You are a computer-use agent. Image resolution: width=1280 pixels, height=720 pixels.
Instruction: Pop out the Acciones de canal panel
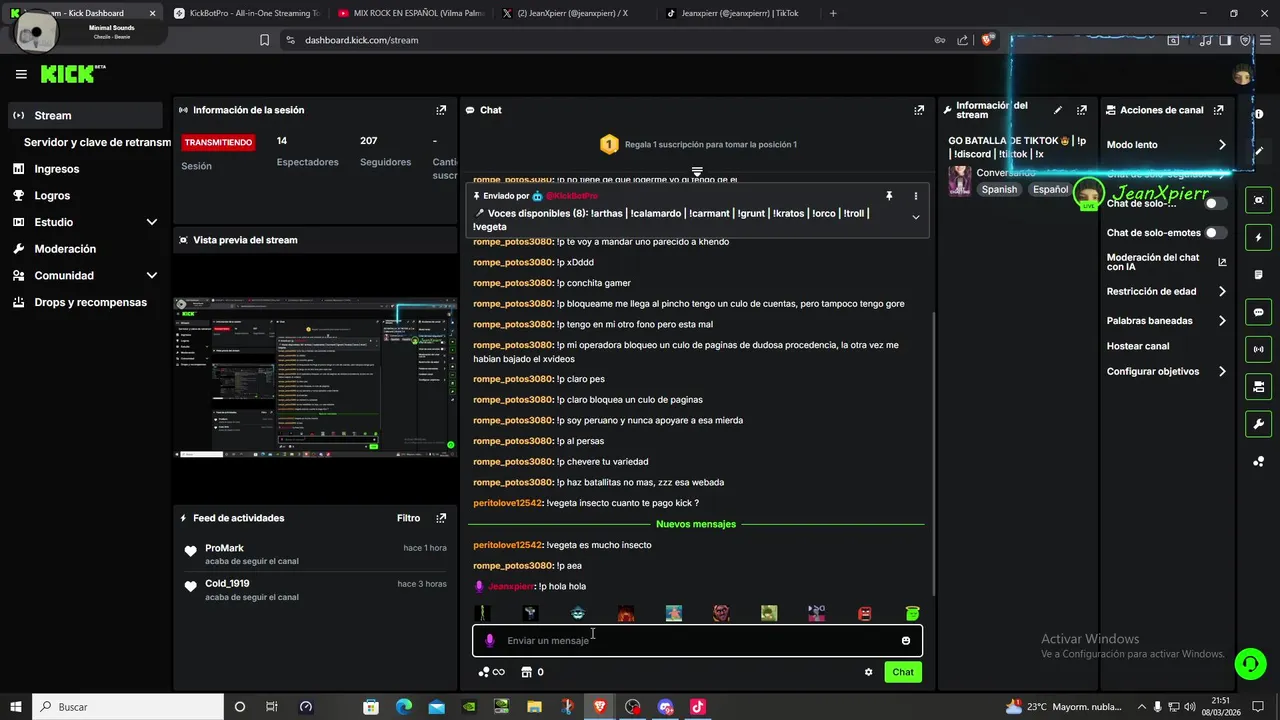click(x=1218, y=110)
